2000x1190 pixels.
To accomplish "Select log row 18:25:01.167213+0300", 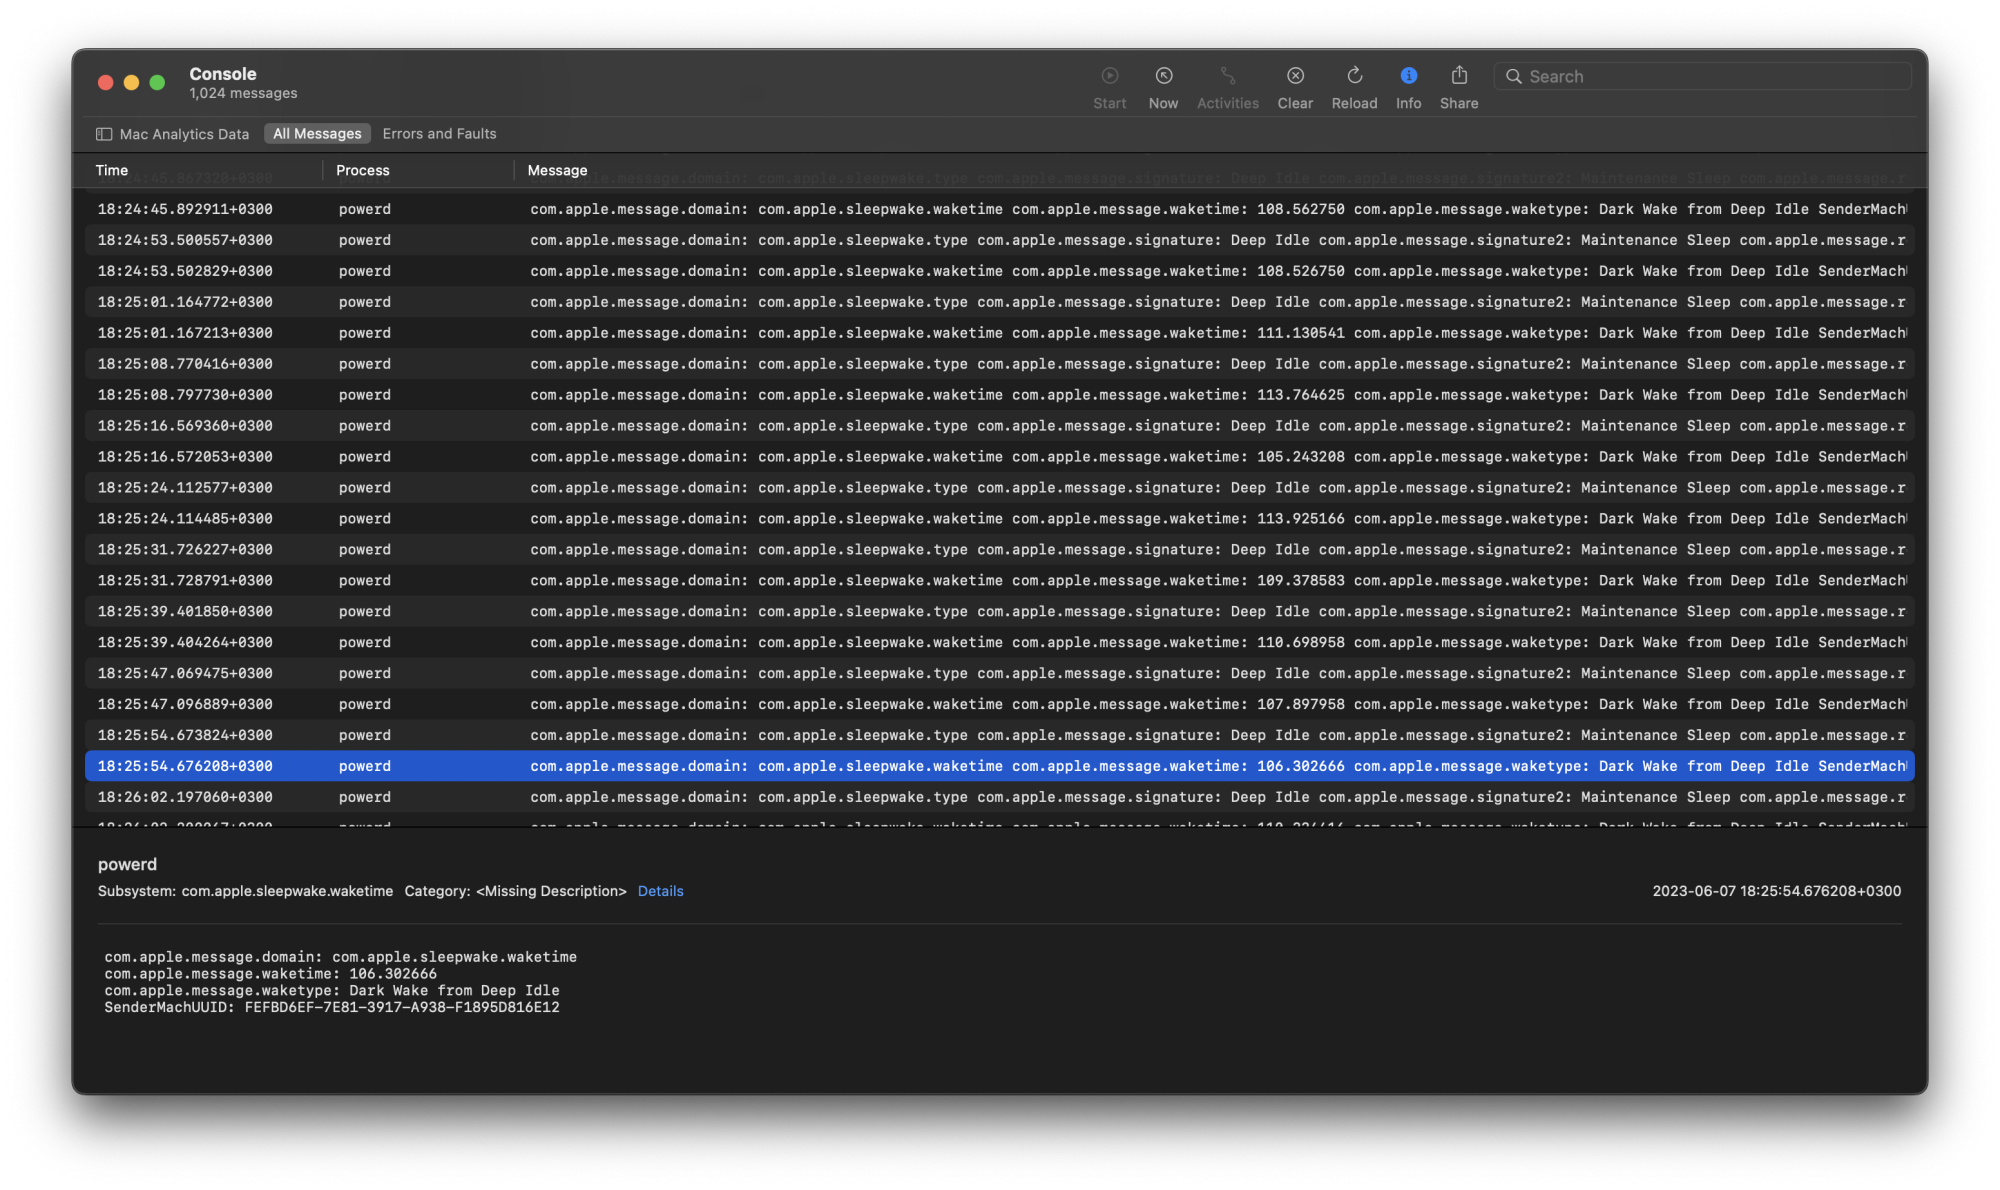I will [x=1000, y=333].
